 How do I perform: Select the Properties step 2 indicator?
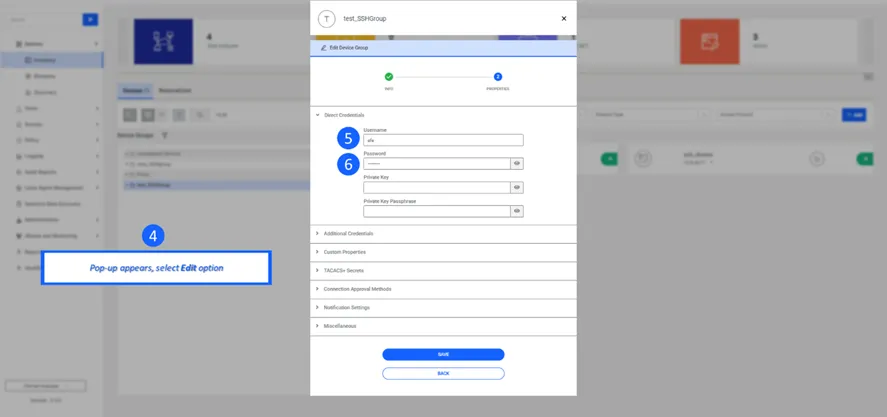tap(498, 77)
